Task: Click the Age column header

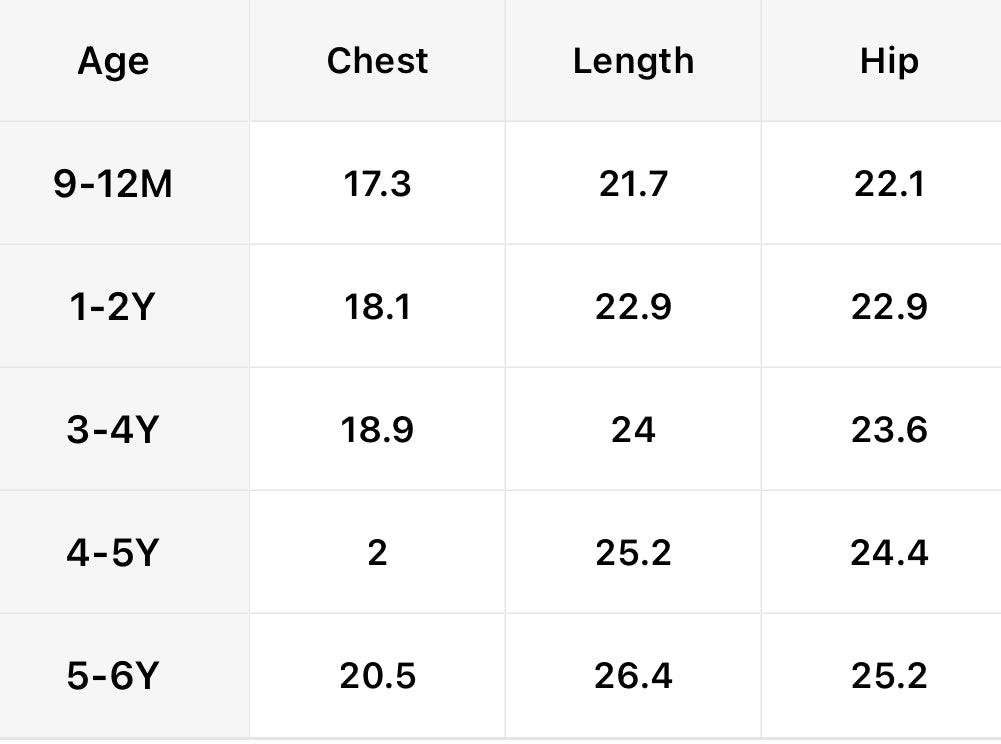Action: click(x=113, y=62)
